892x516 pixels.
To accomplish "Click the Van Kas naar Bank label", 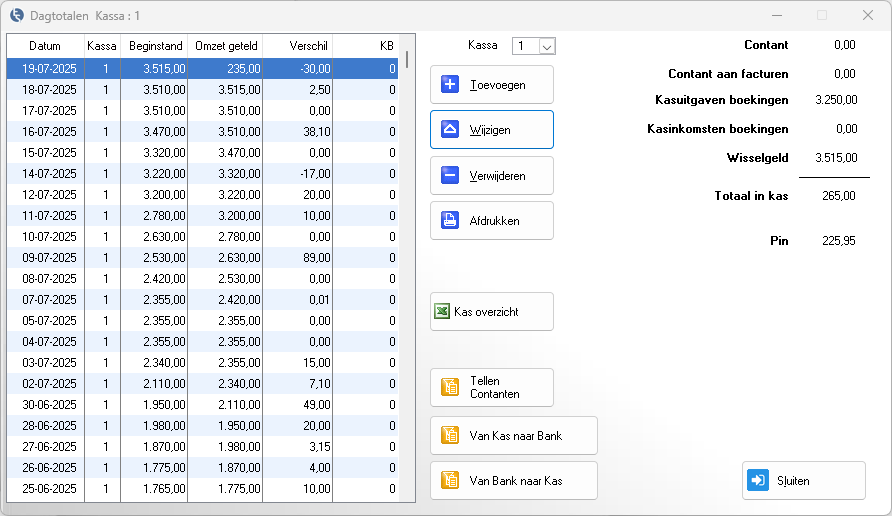I will (x=515, y=436).
